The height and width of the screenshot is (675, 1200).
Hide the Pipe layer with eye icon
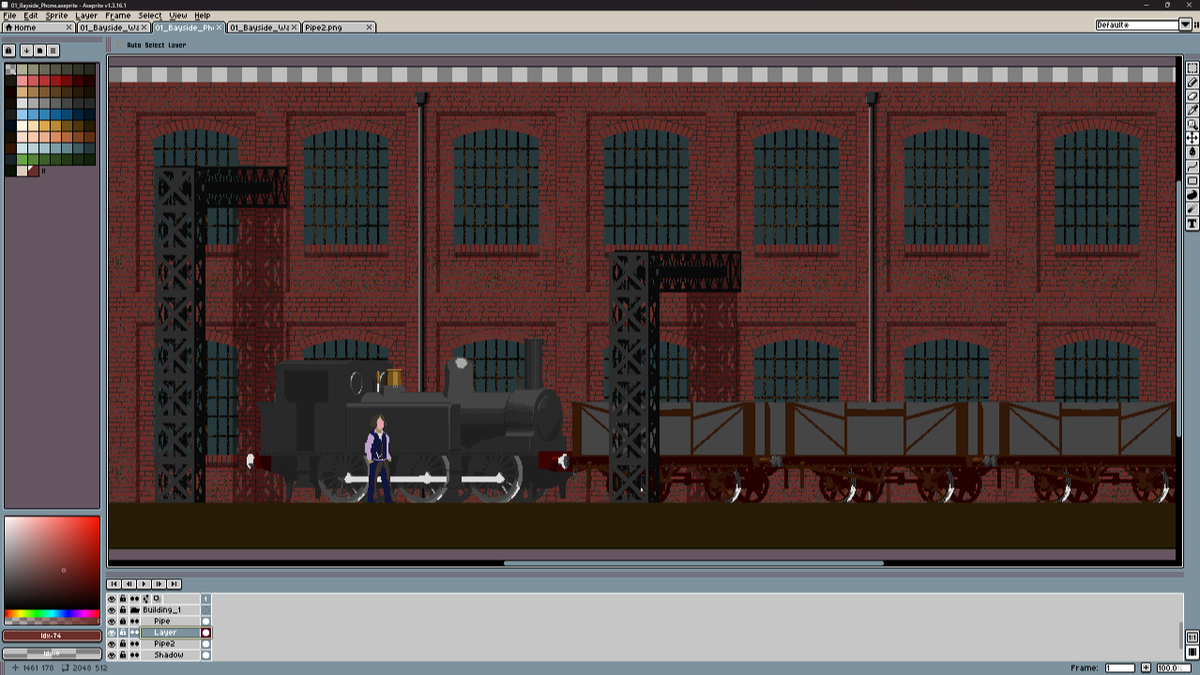pyautogui.click(x=112, y=621)
